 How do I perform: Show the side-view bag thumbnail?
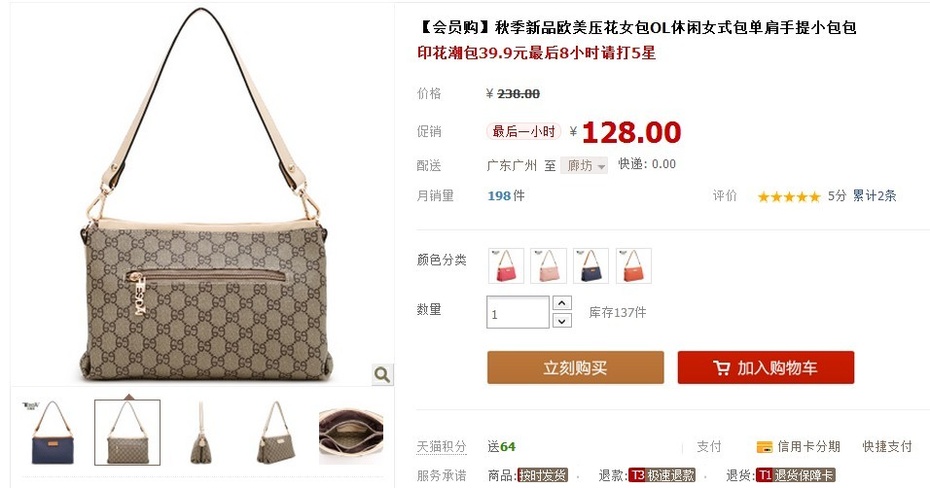pos(201,432)
